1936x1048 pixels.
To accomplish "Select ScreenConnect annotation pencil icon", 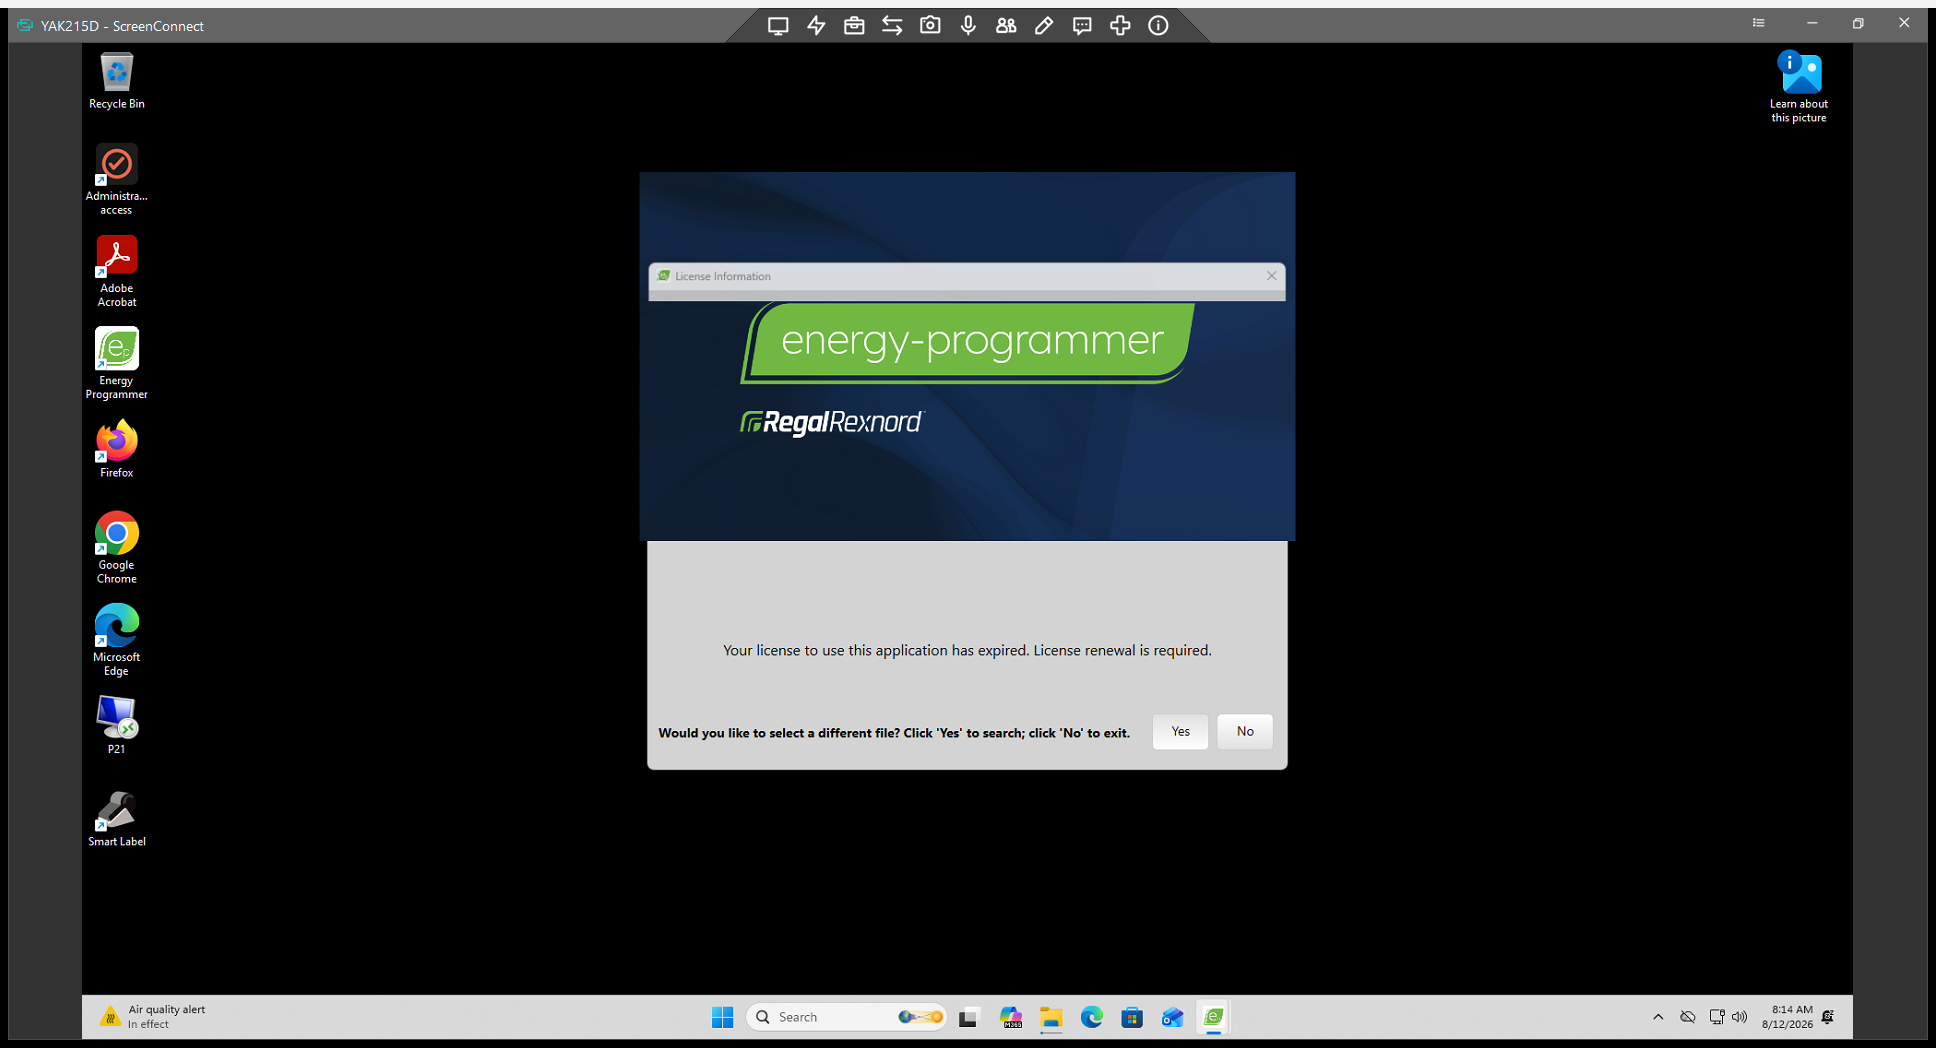I will [1044, 26].
